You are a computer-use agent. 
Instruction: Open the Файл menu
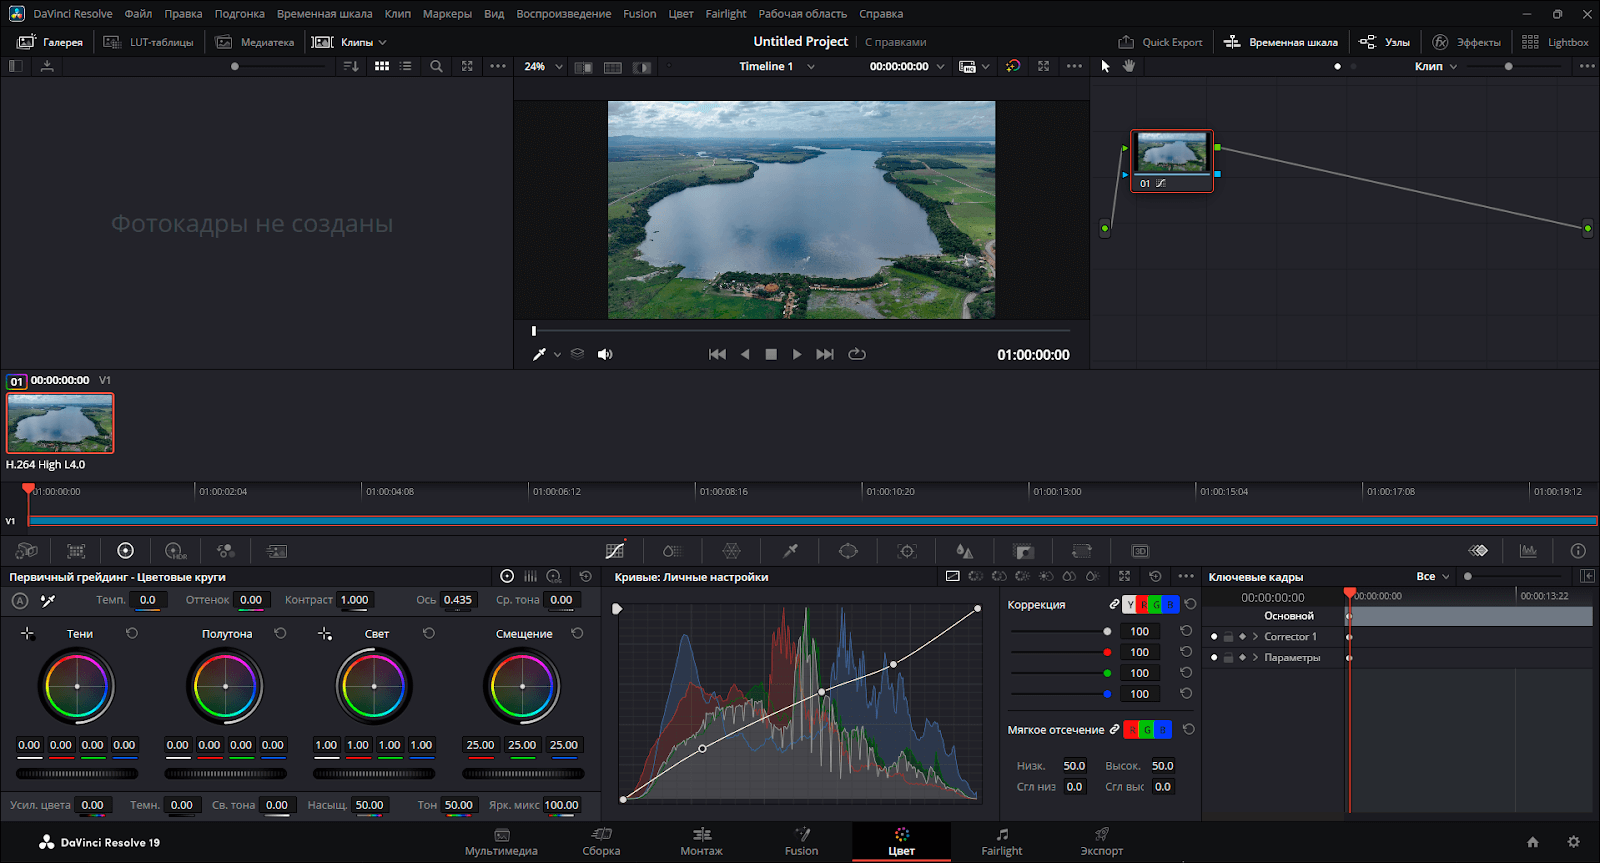(x=138, y=14)
